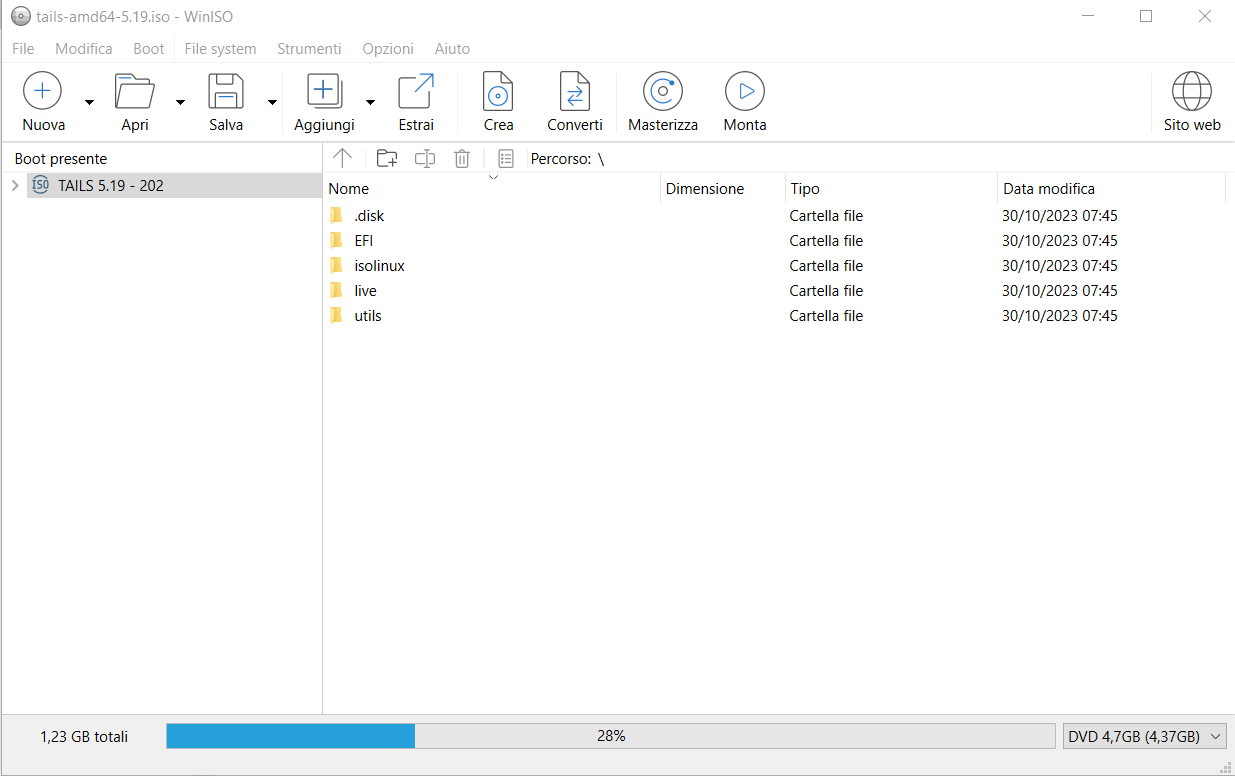Open the Opzioni menu

(x=388, y=48)
